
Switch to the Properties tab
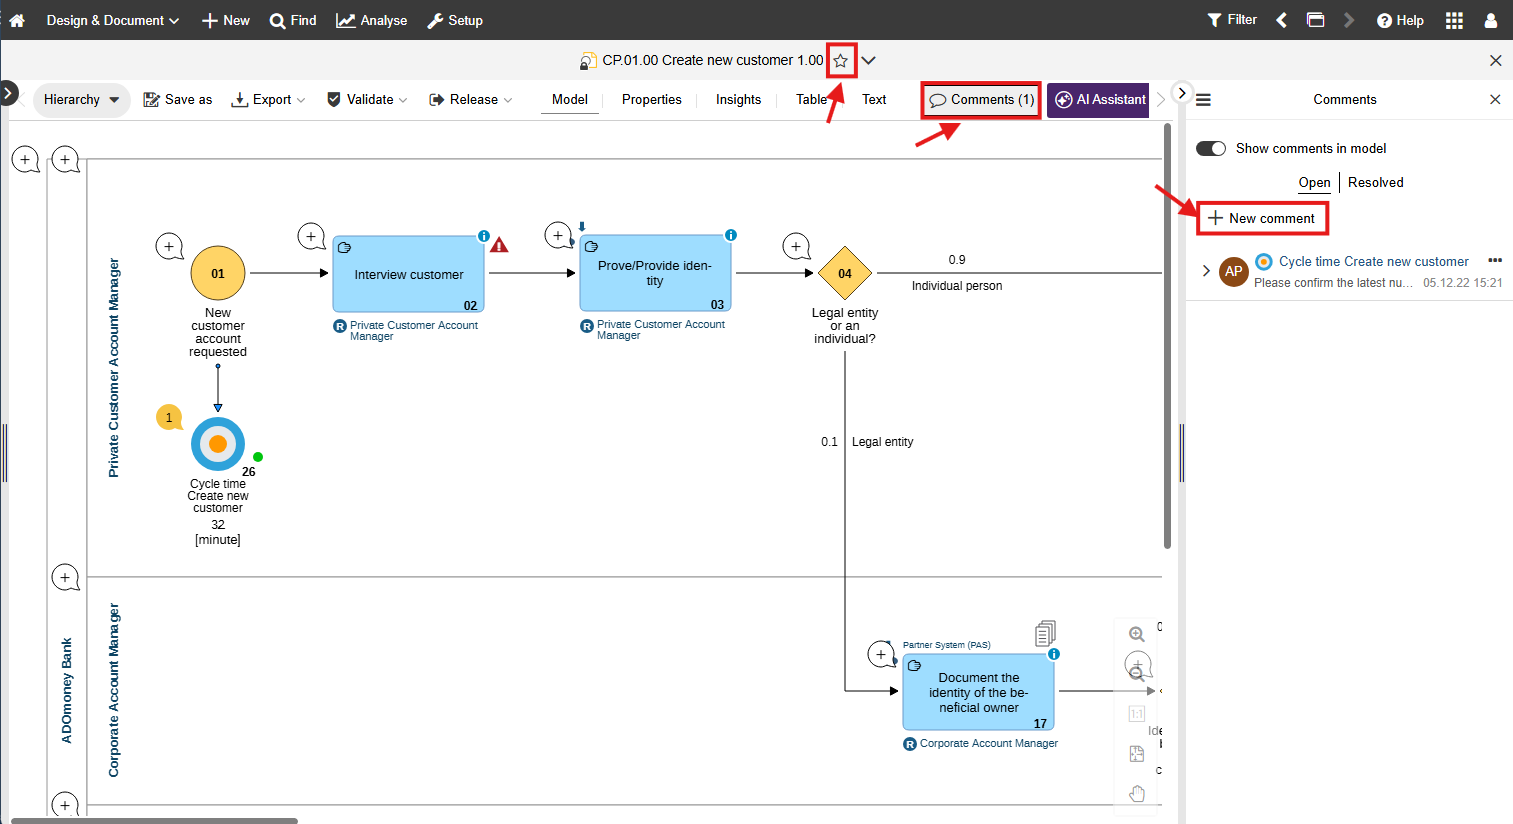pos(651,99)
